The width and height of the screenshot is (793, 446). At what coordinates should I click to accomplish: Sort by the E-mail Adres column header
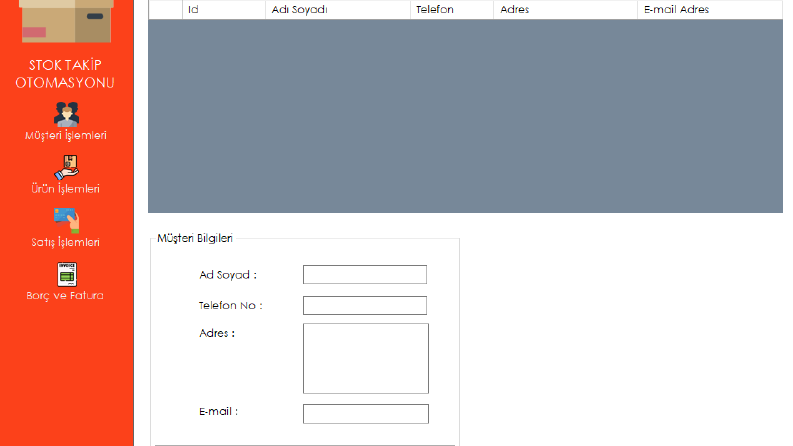coord(710,10)
